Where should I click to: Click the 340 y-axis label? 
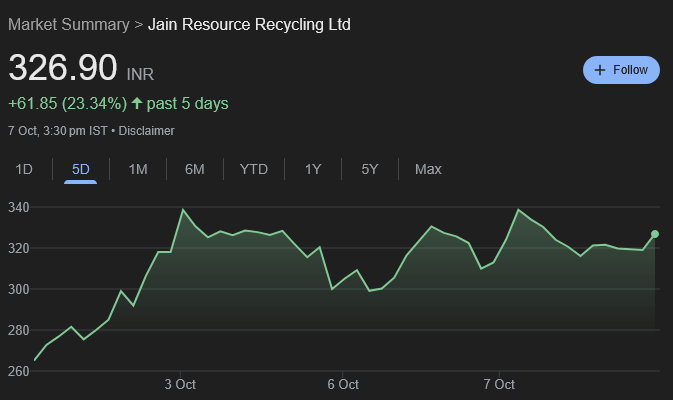click(x=20, y=207)
